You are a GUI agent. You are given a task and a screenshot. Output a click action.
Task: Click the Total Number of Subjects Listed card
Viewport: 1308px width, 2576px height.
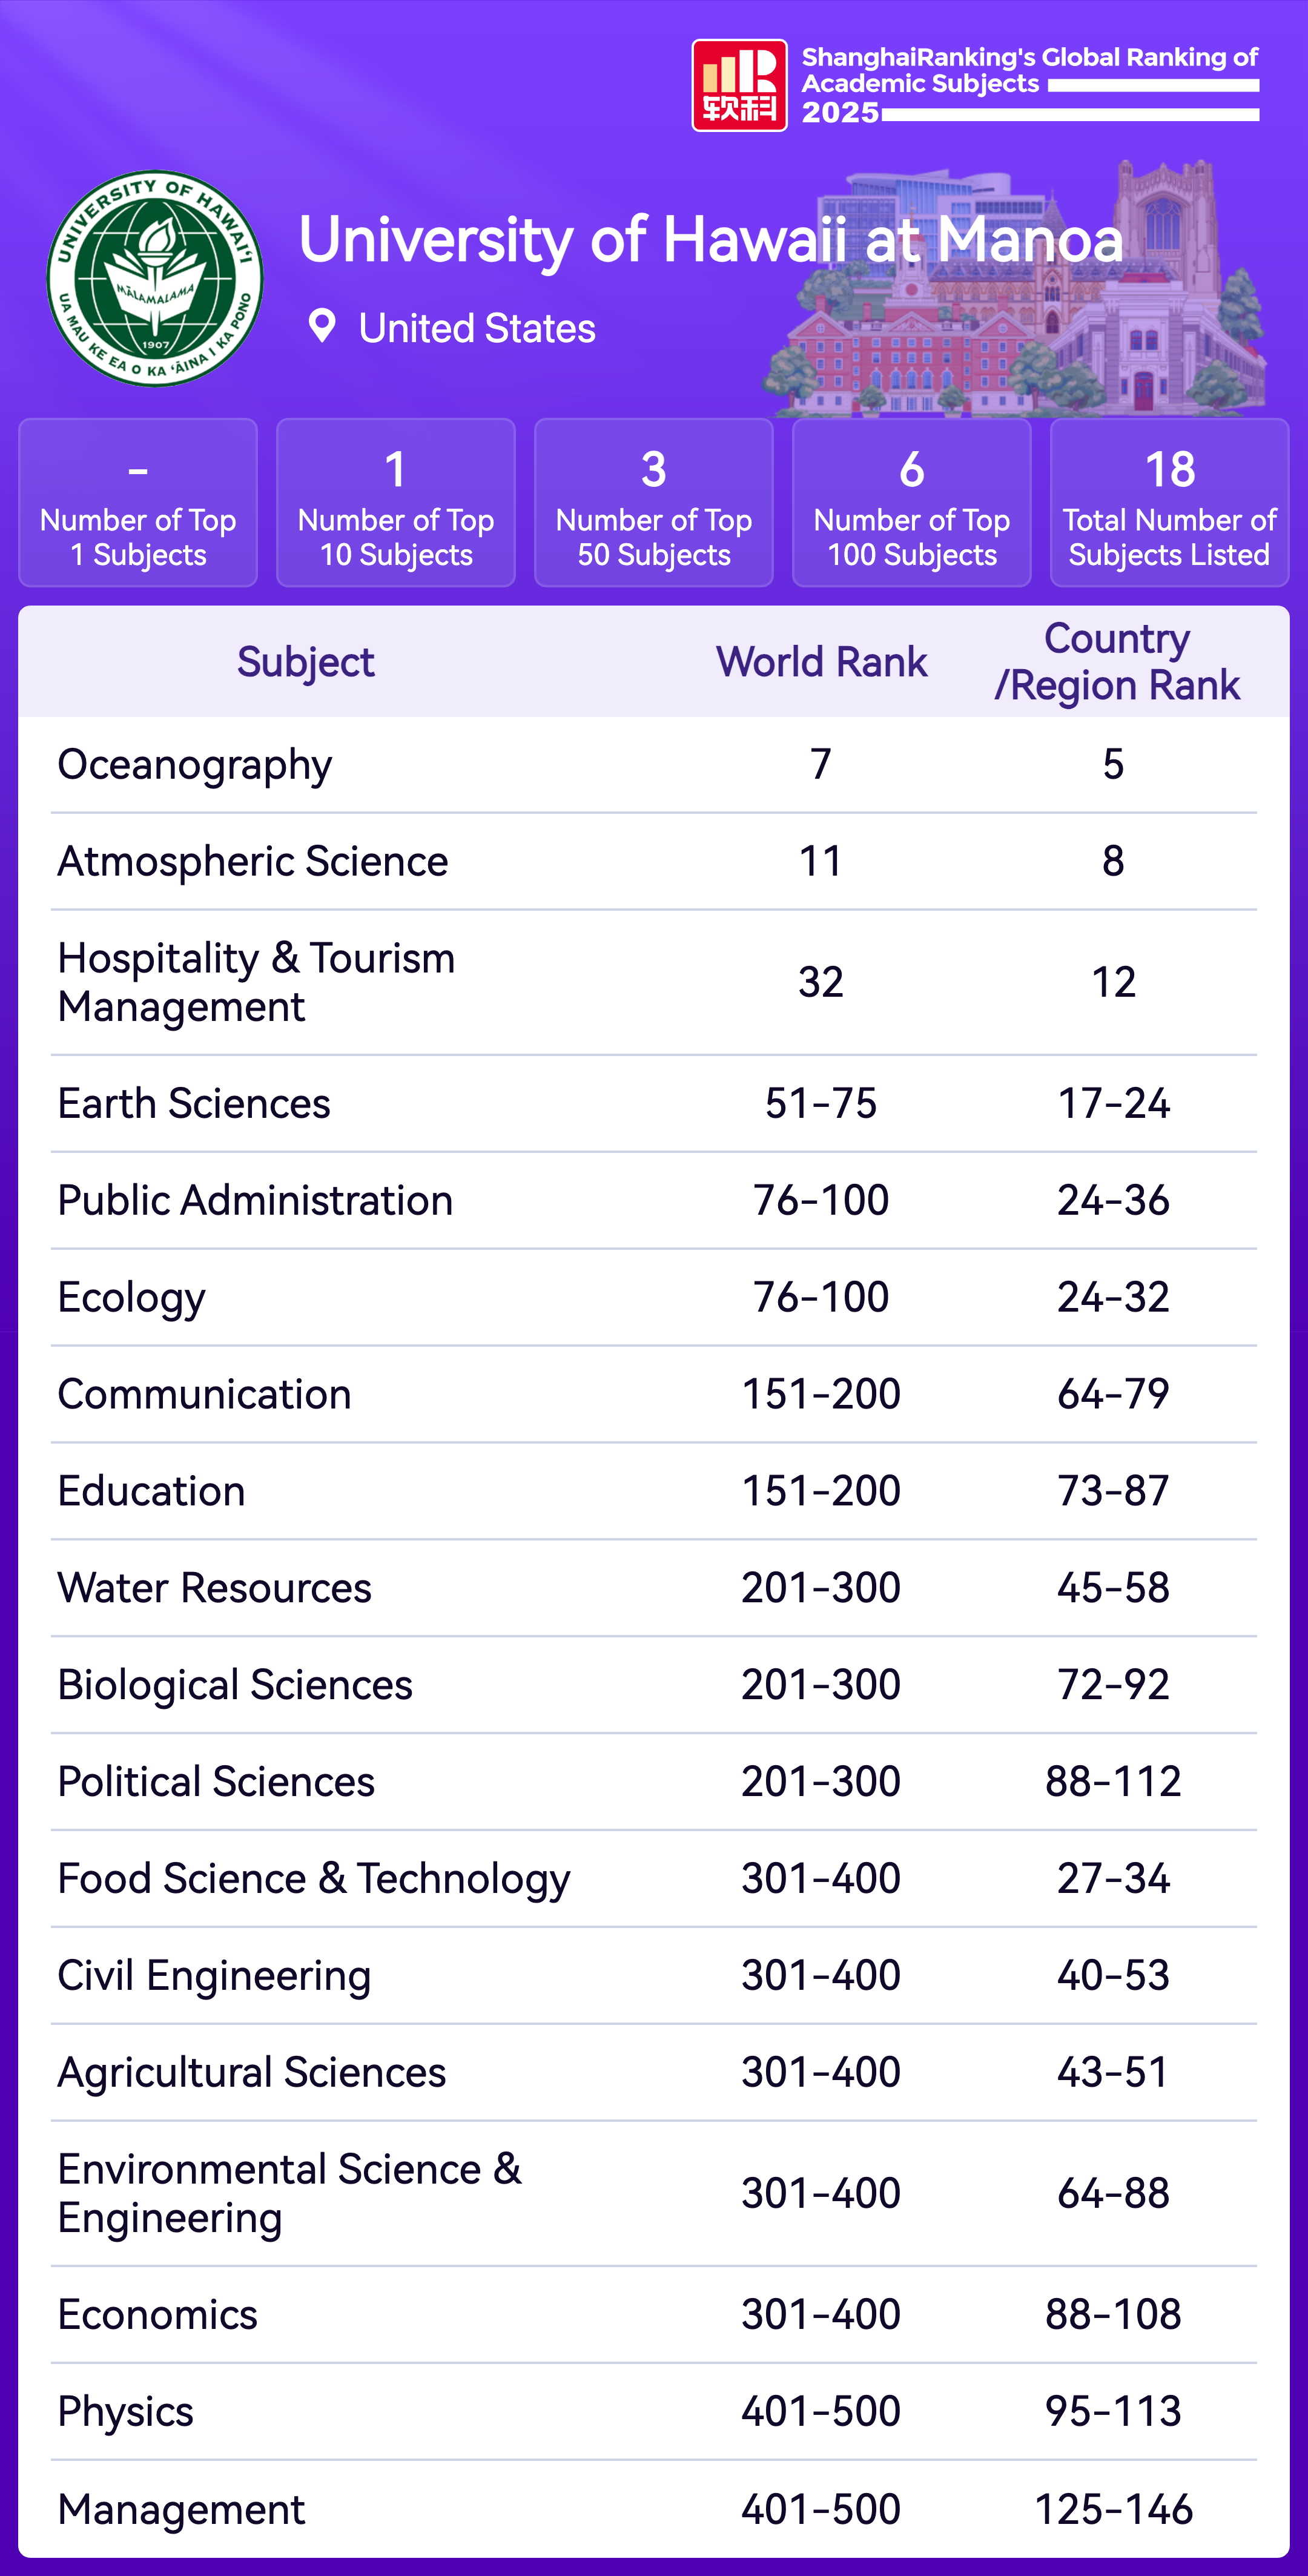(1169, 502)
